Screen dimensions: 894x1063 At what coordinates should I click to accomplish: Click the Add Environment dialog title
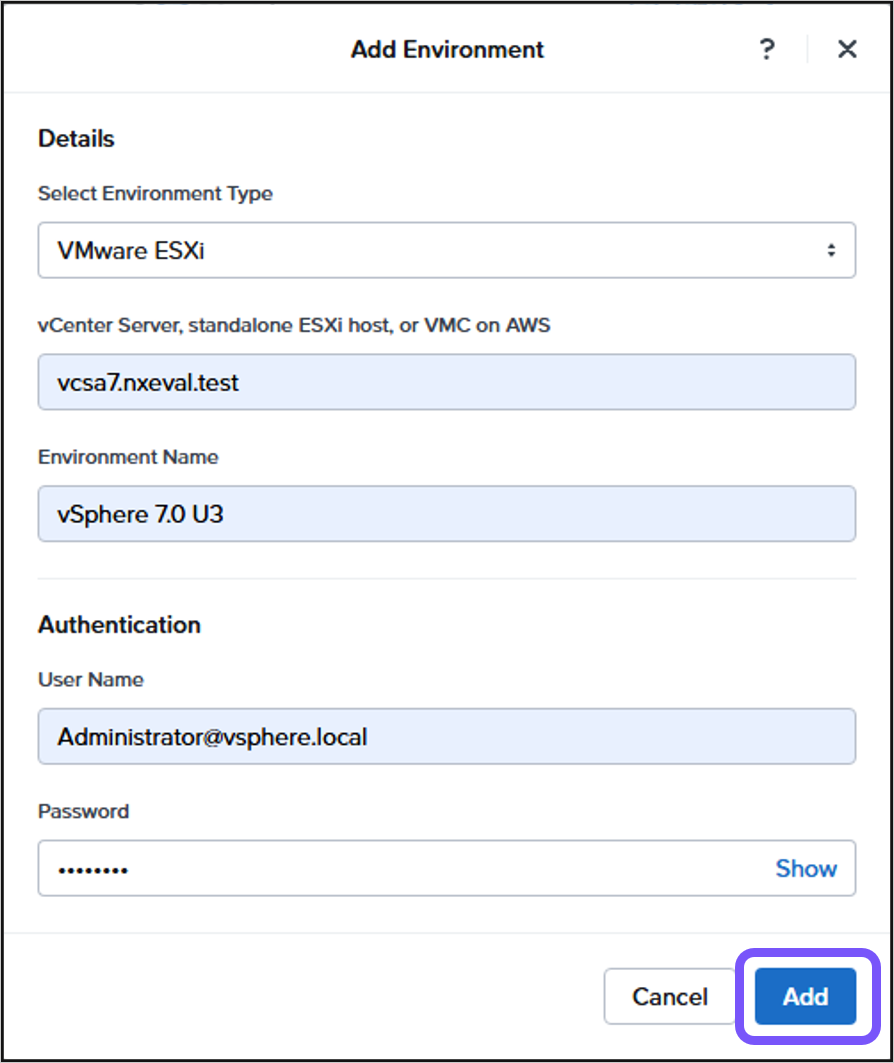(x=446, y=49)
